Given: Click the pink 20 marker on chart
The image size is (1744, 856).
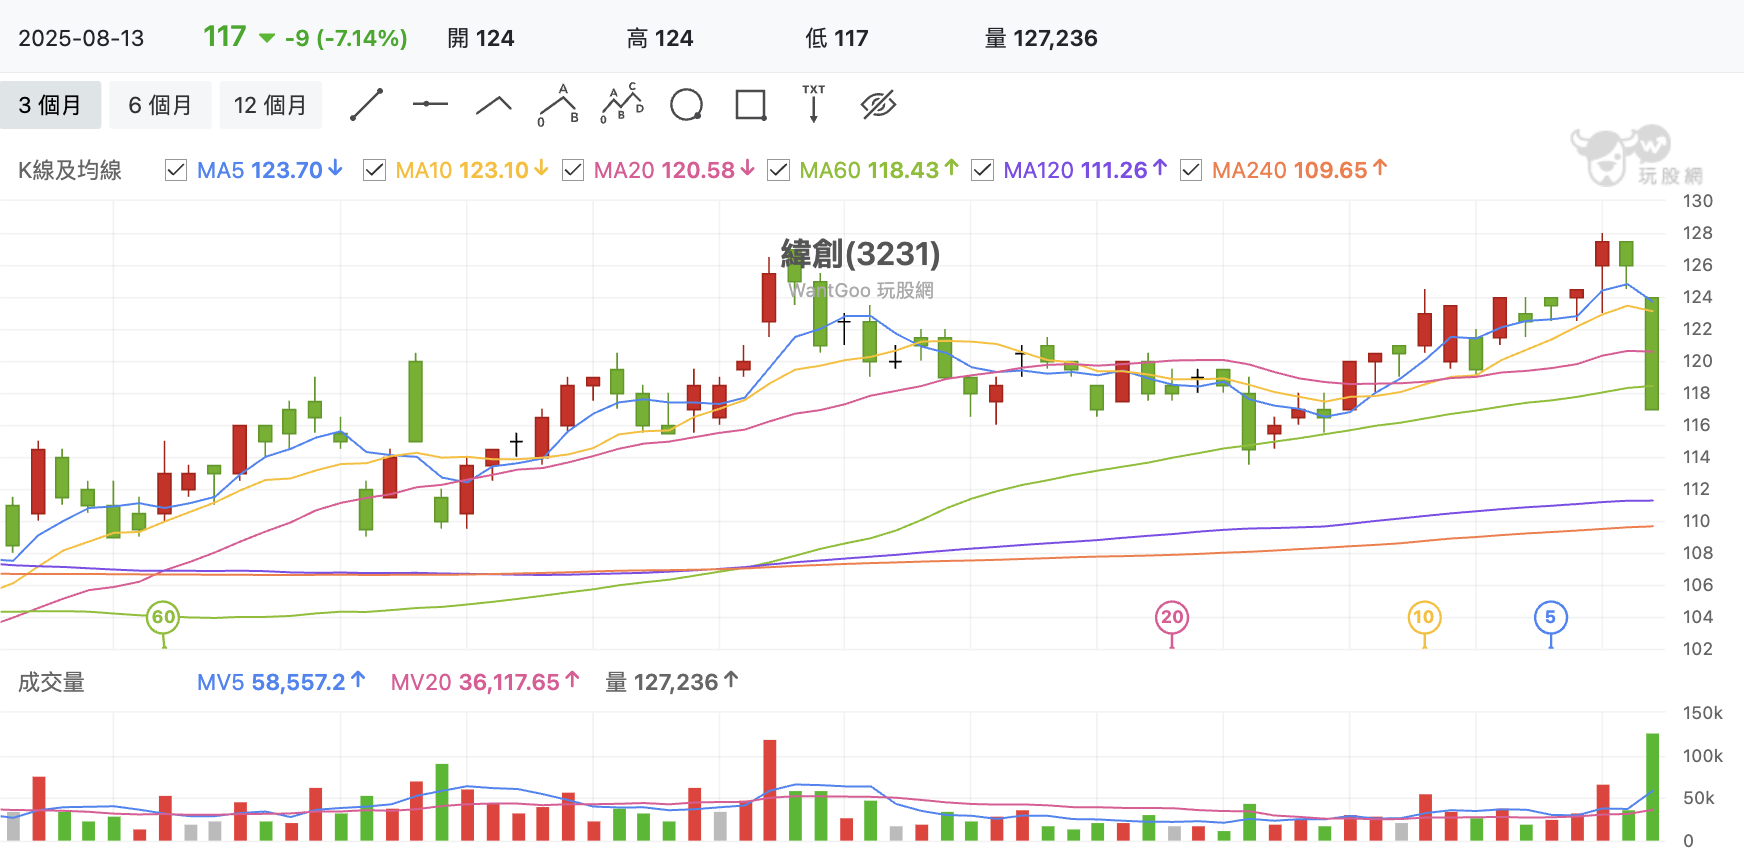Looking at the screenshot, I should tap(1172, 617).
